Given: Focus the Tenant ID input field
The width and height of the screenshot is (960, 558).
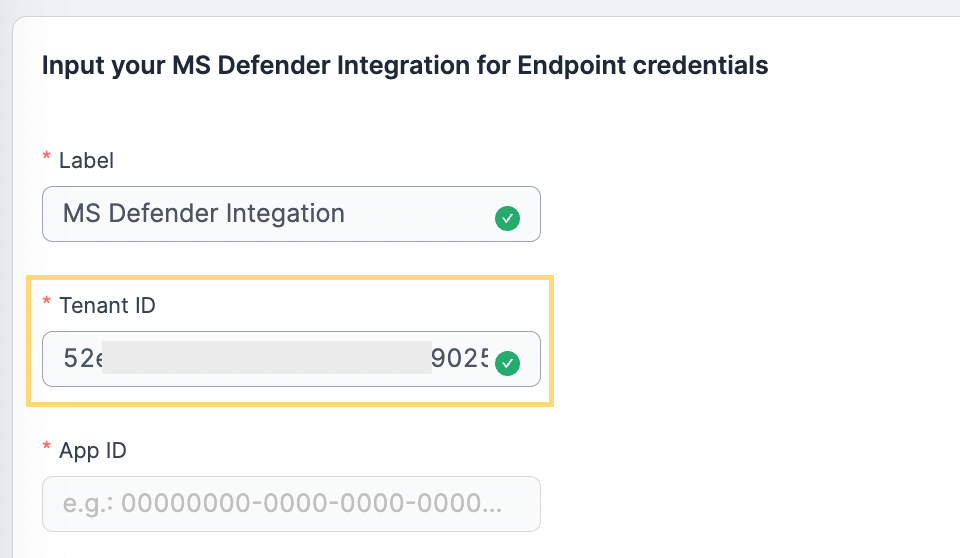Looking at the screenshot, I should click(x=291, y=359).
